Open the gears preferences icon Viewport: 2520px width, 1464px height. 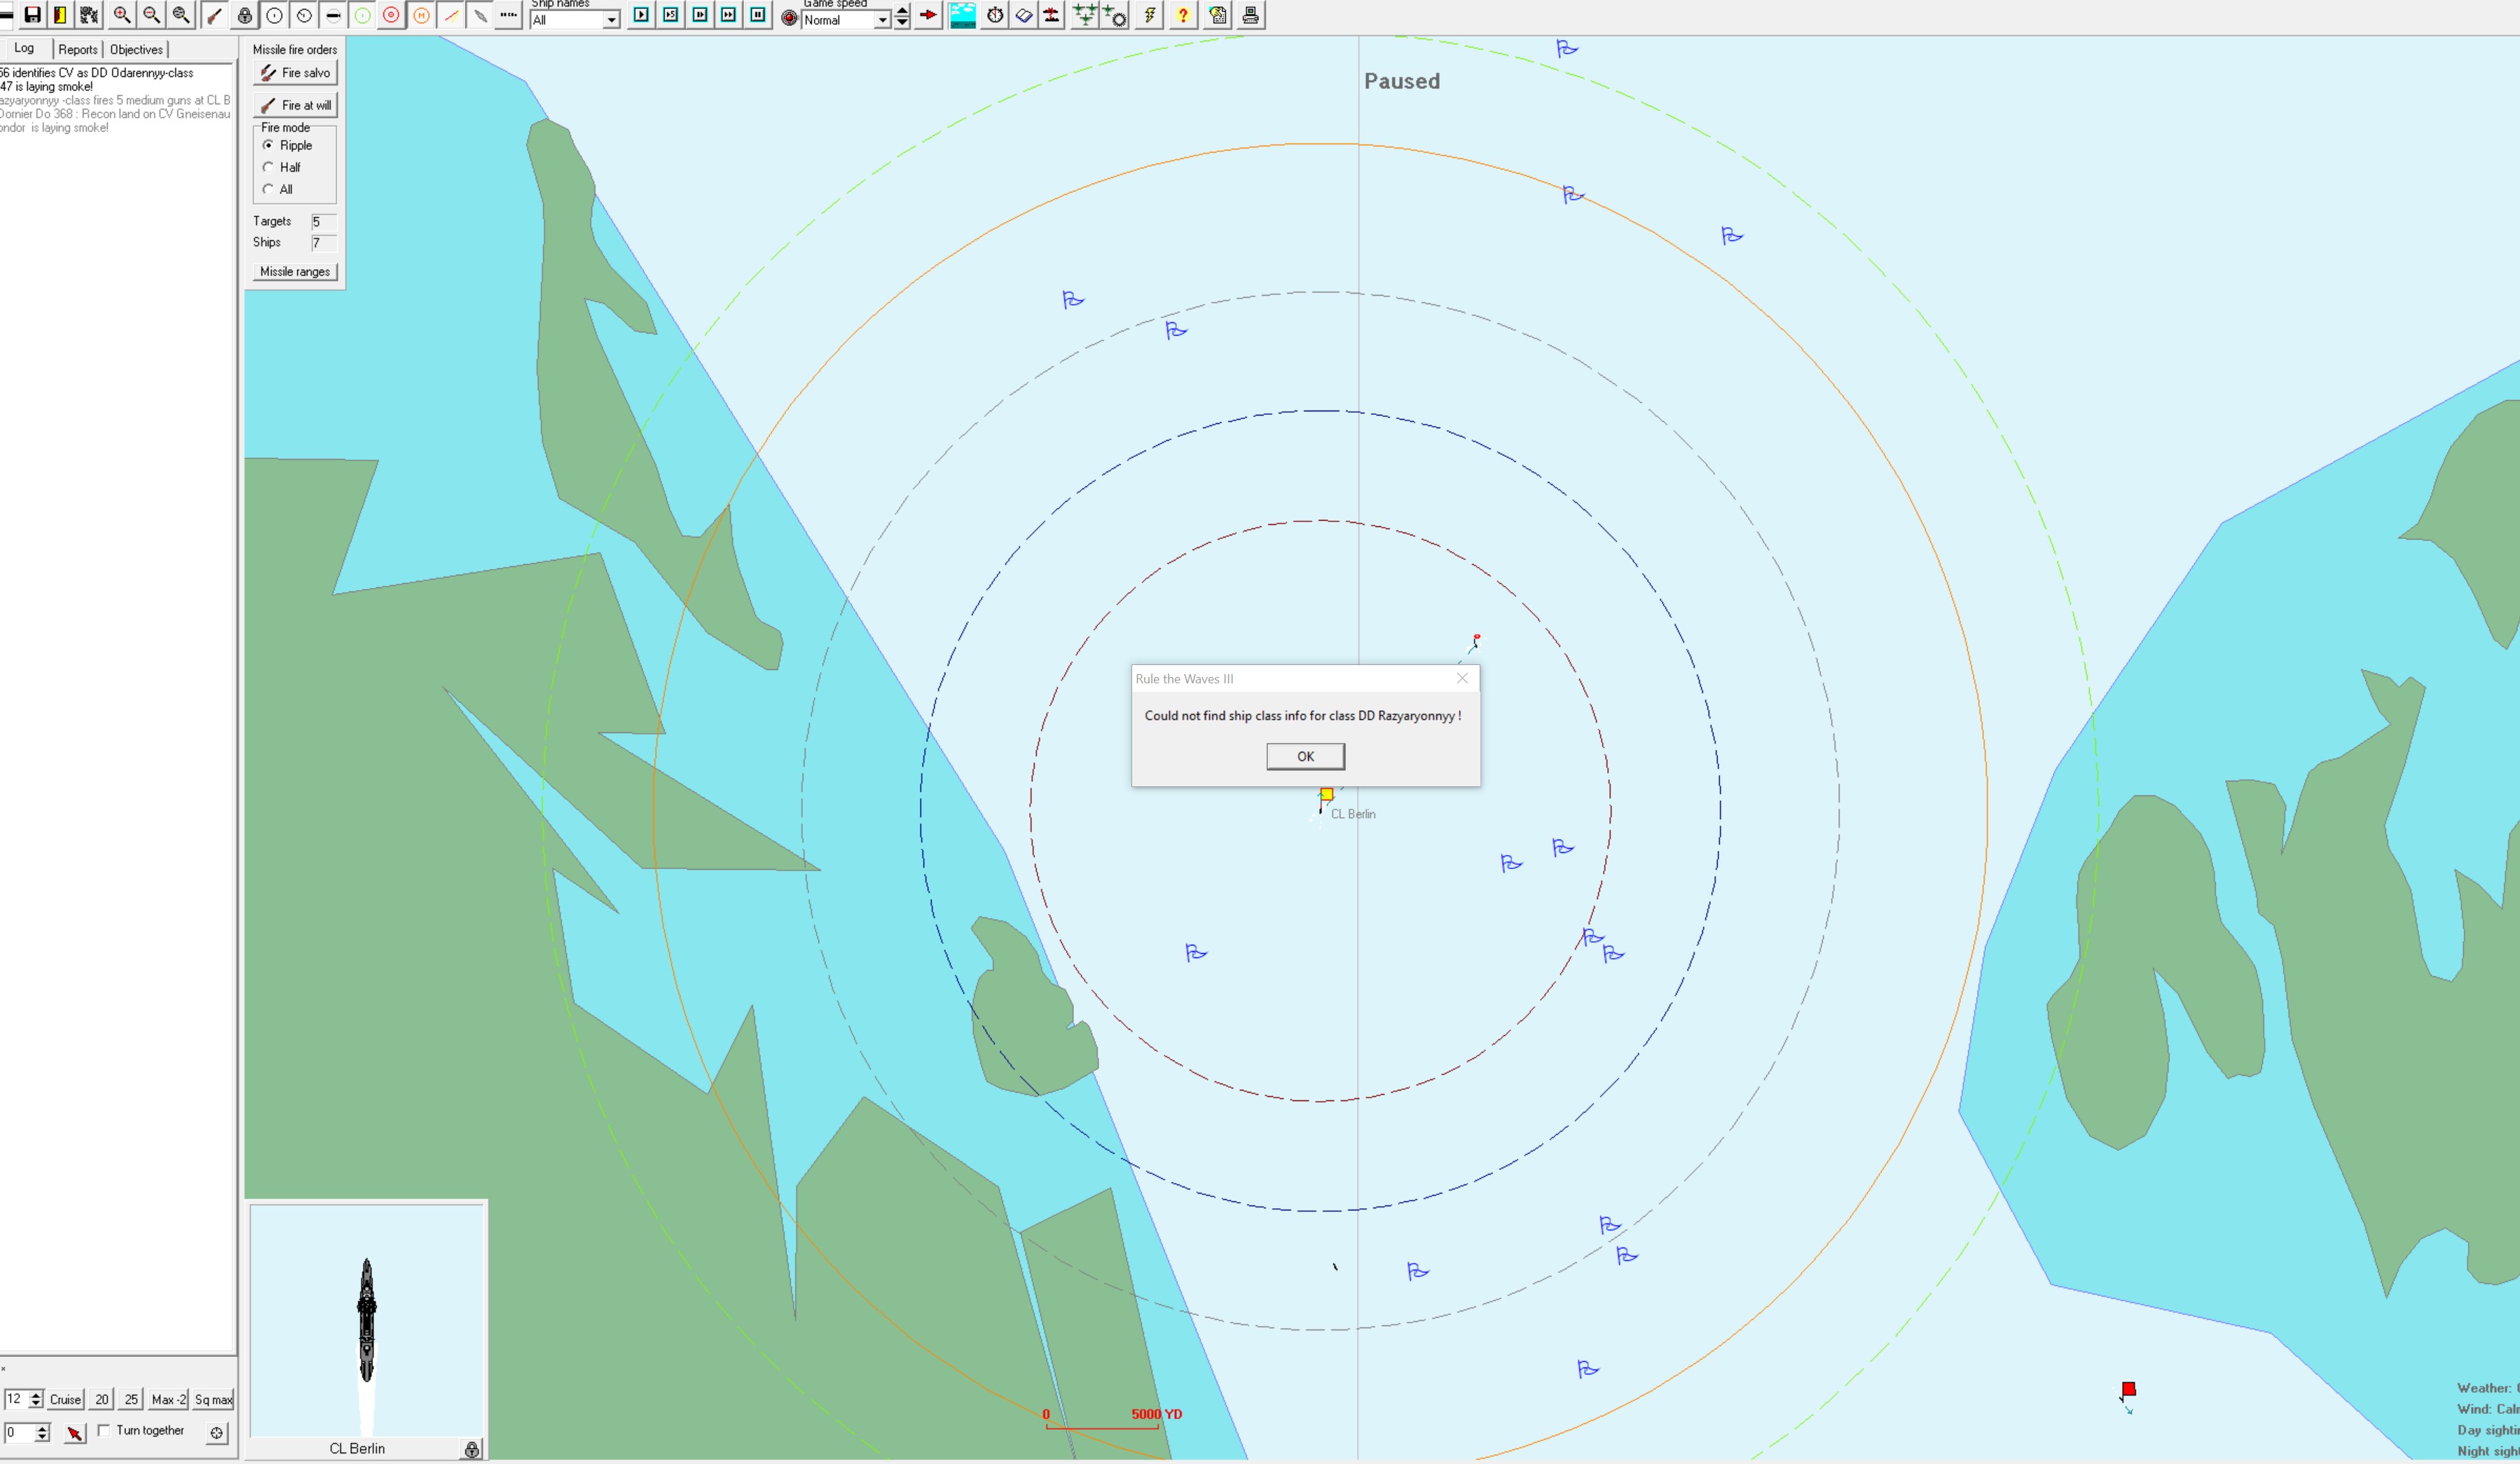pyautogui.click(x=89, y=15)
